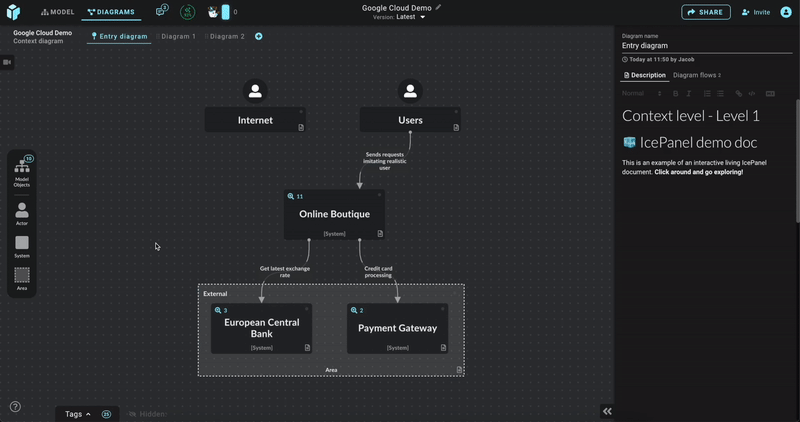Click the tags count badge 25
Viewport: 800px width, 422px height.
tap(106, 414)
